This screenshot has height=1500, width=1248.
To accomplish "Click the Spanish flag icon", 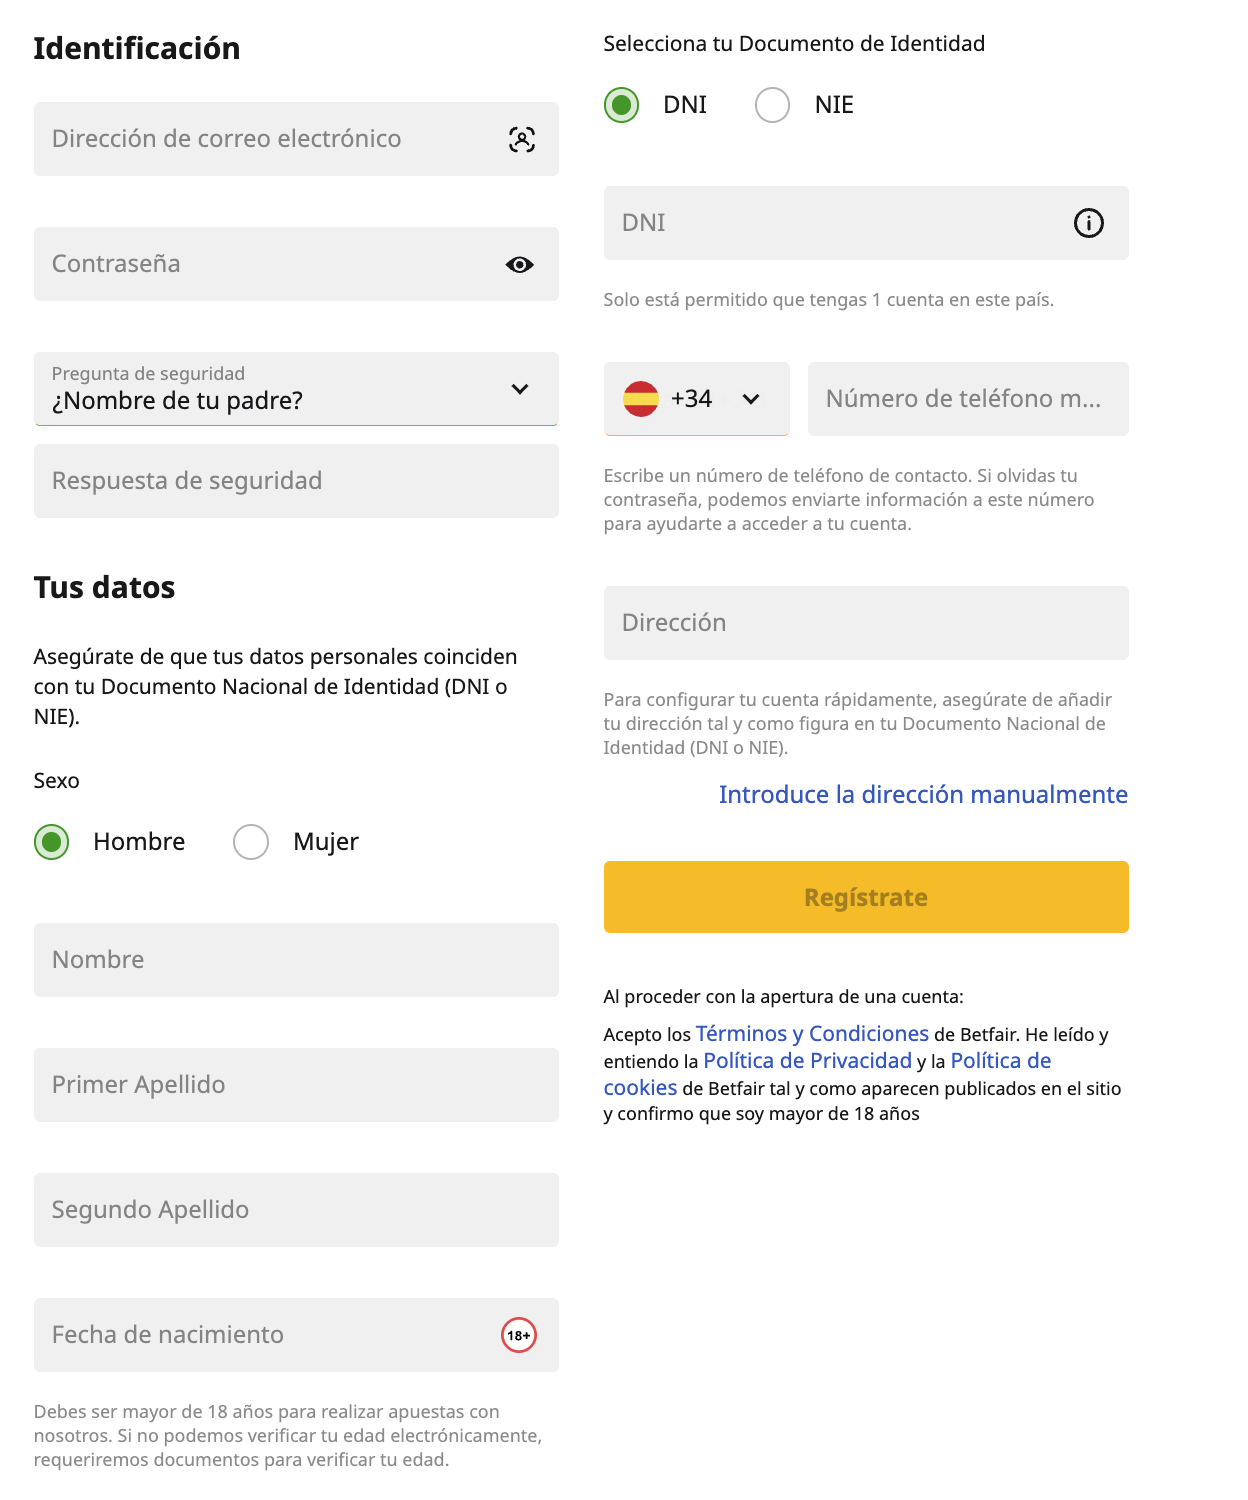I will (x=641, y=399).
